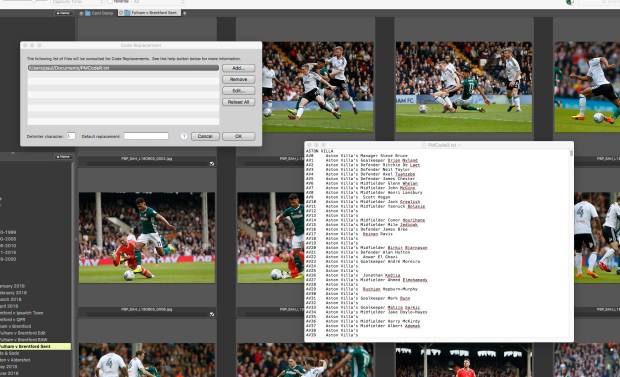Close the Fulham v Brentford Sent tab icon
The width and height of the screenshot is (620, 377).
(x=121, y=13)
